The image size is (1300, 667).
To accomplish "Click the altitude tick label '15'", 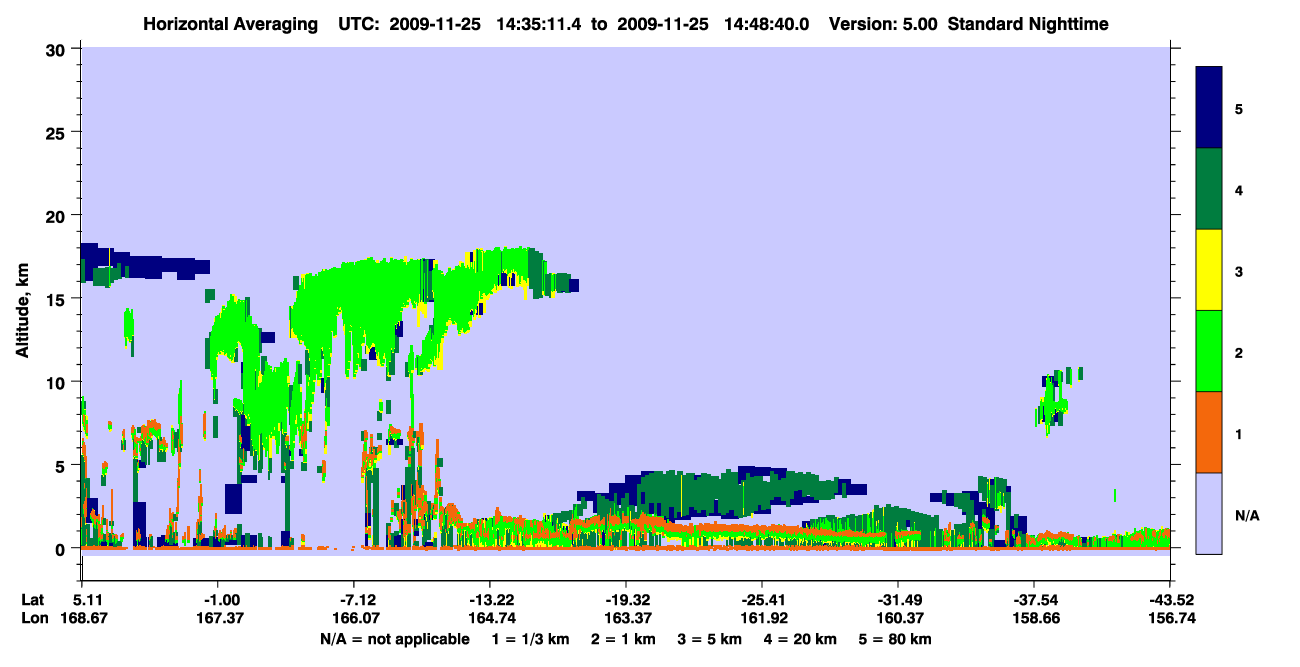I will pyautogui.click(x=57, y=299).
